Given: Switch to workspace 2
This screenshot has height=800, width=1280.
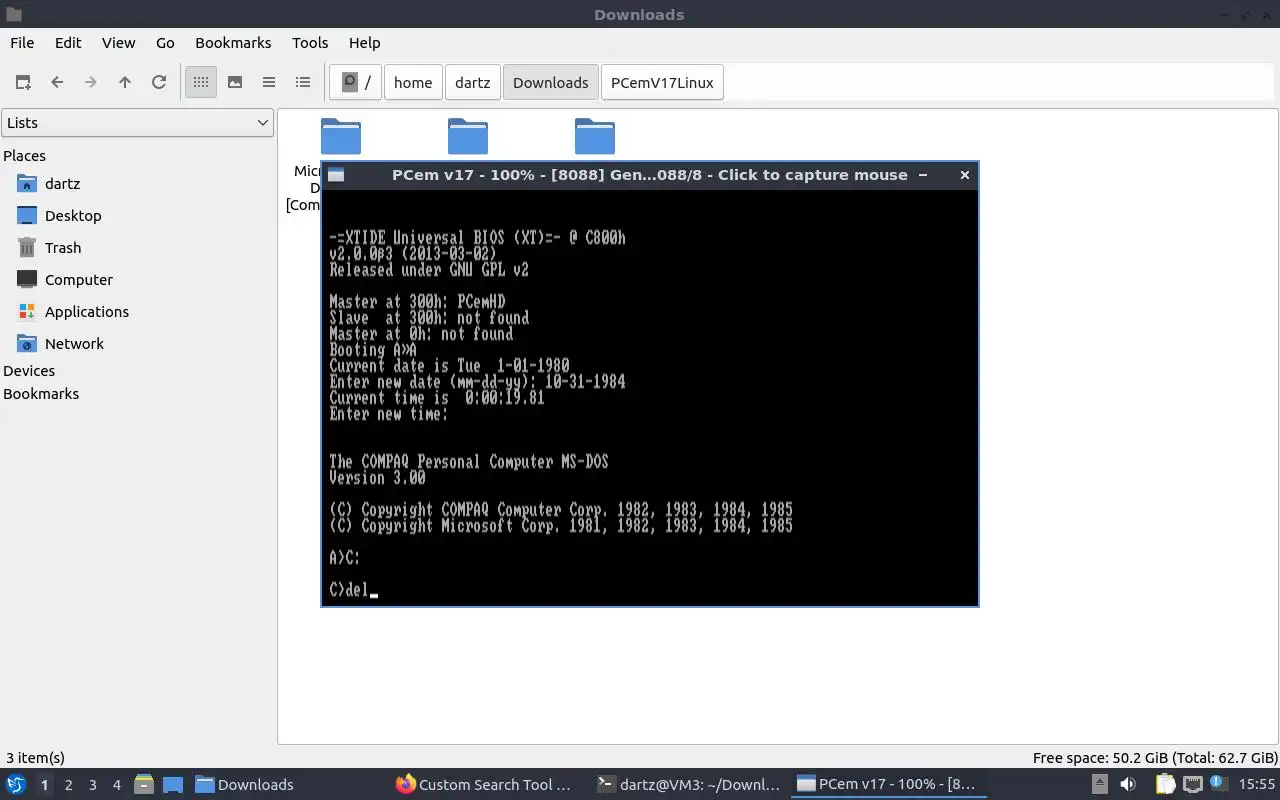Looking at the screenshot, I should coord(68,784).
